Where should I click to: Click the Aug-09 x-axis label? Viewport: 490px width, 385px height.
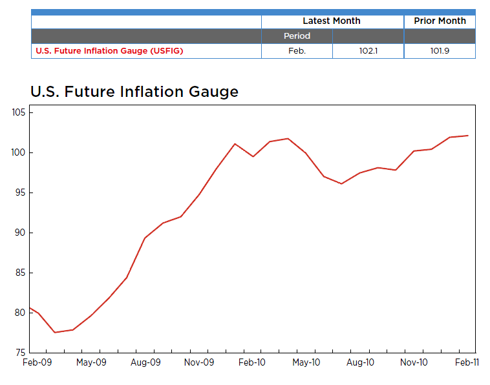click(145, 362)
